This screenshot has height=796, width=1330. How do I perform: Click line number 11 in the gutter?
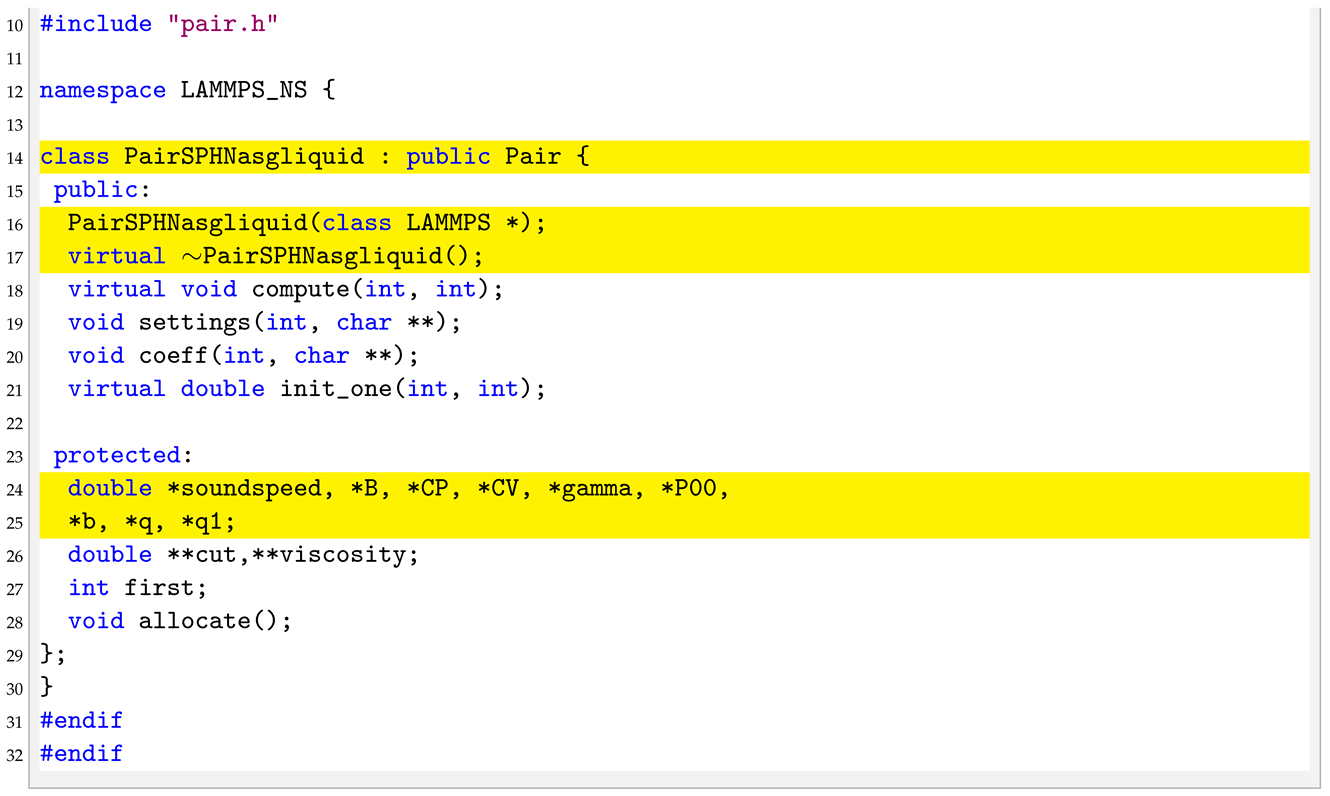(x=14, y=58)
